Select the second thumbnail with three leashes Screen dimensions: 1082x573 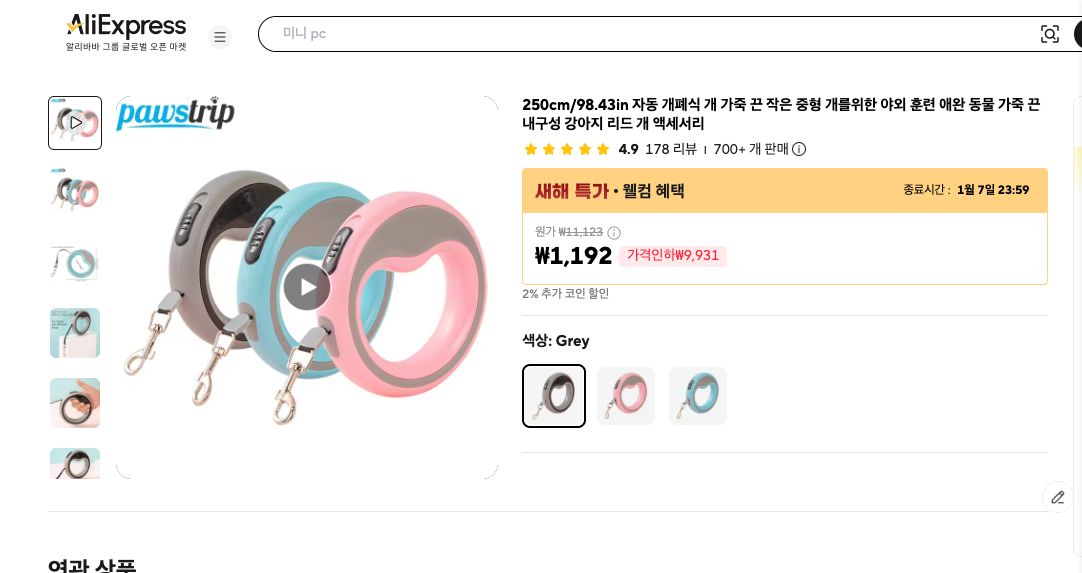pos(75,193)
